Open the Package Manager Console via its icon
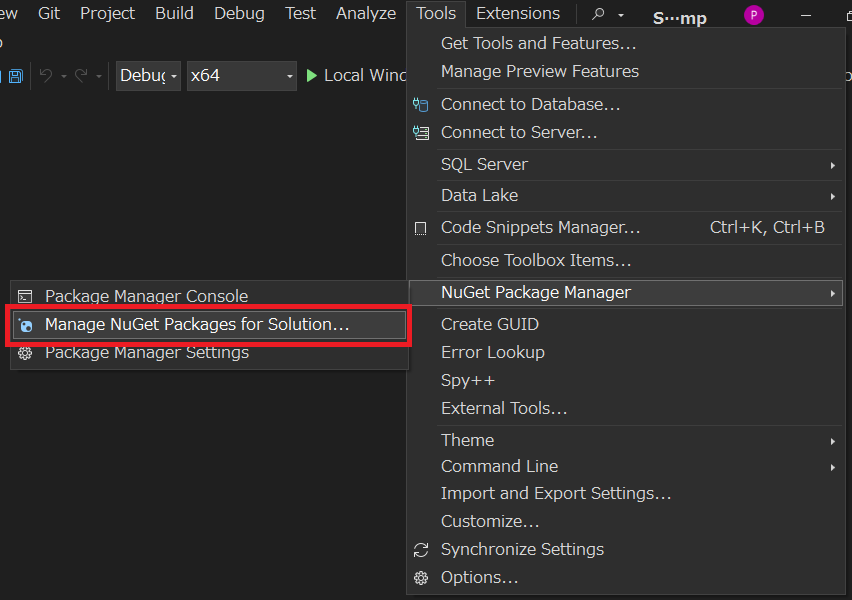The image size is (852, 600). tap(26, 296)
